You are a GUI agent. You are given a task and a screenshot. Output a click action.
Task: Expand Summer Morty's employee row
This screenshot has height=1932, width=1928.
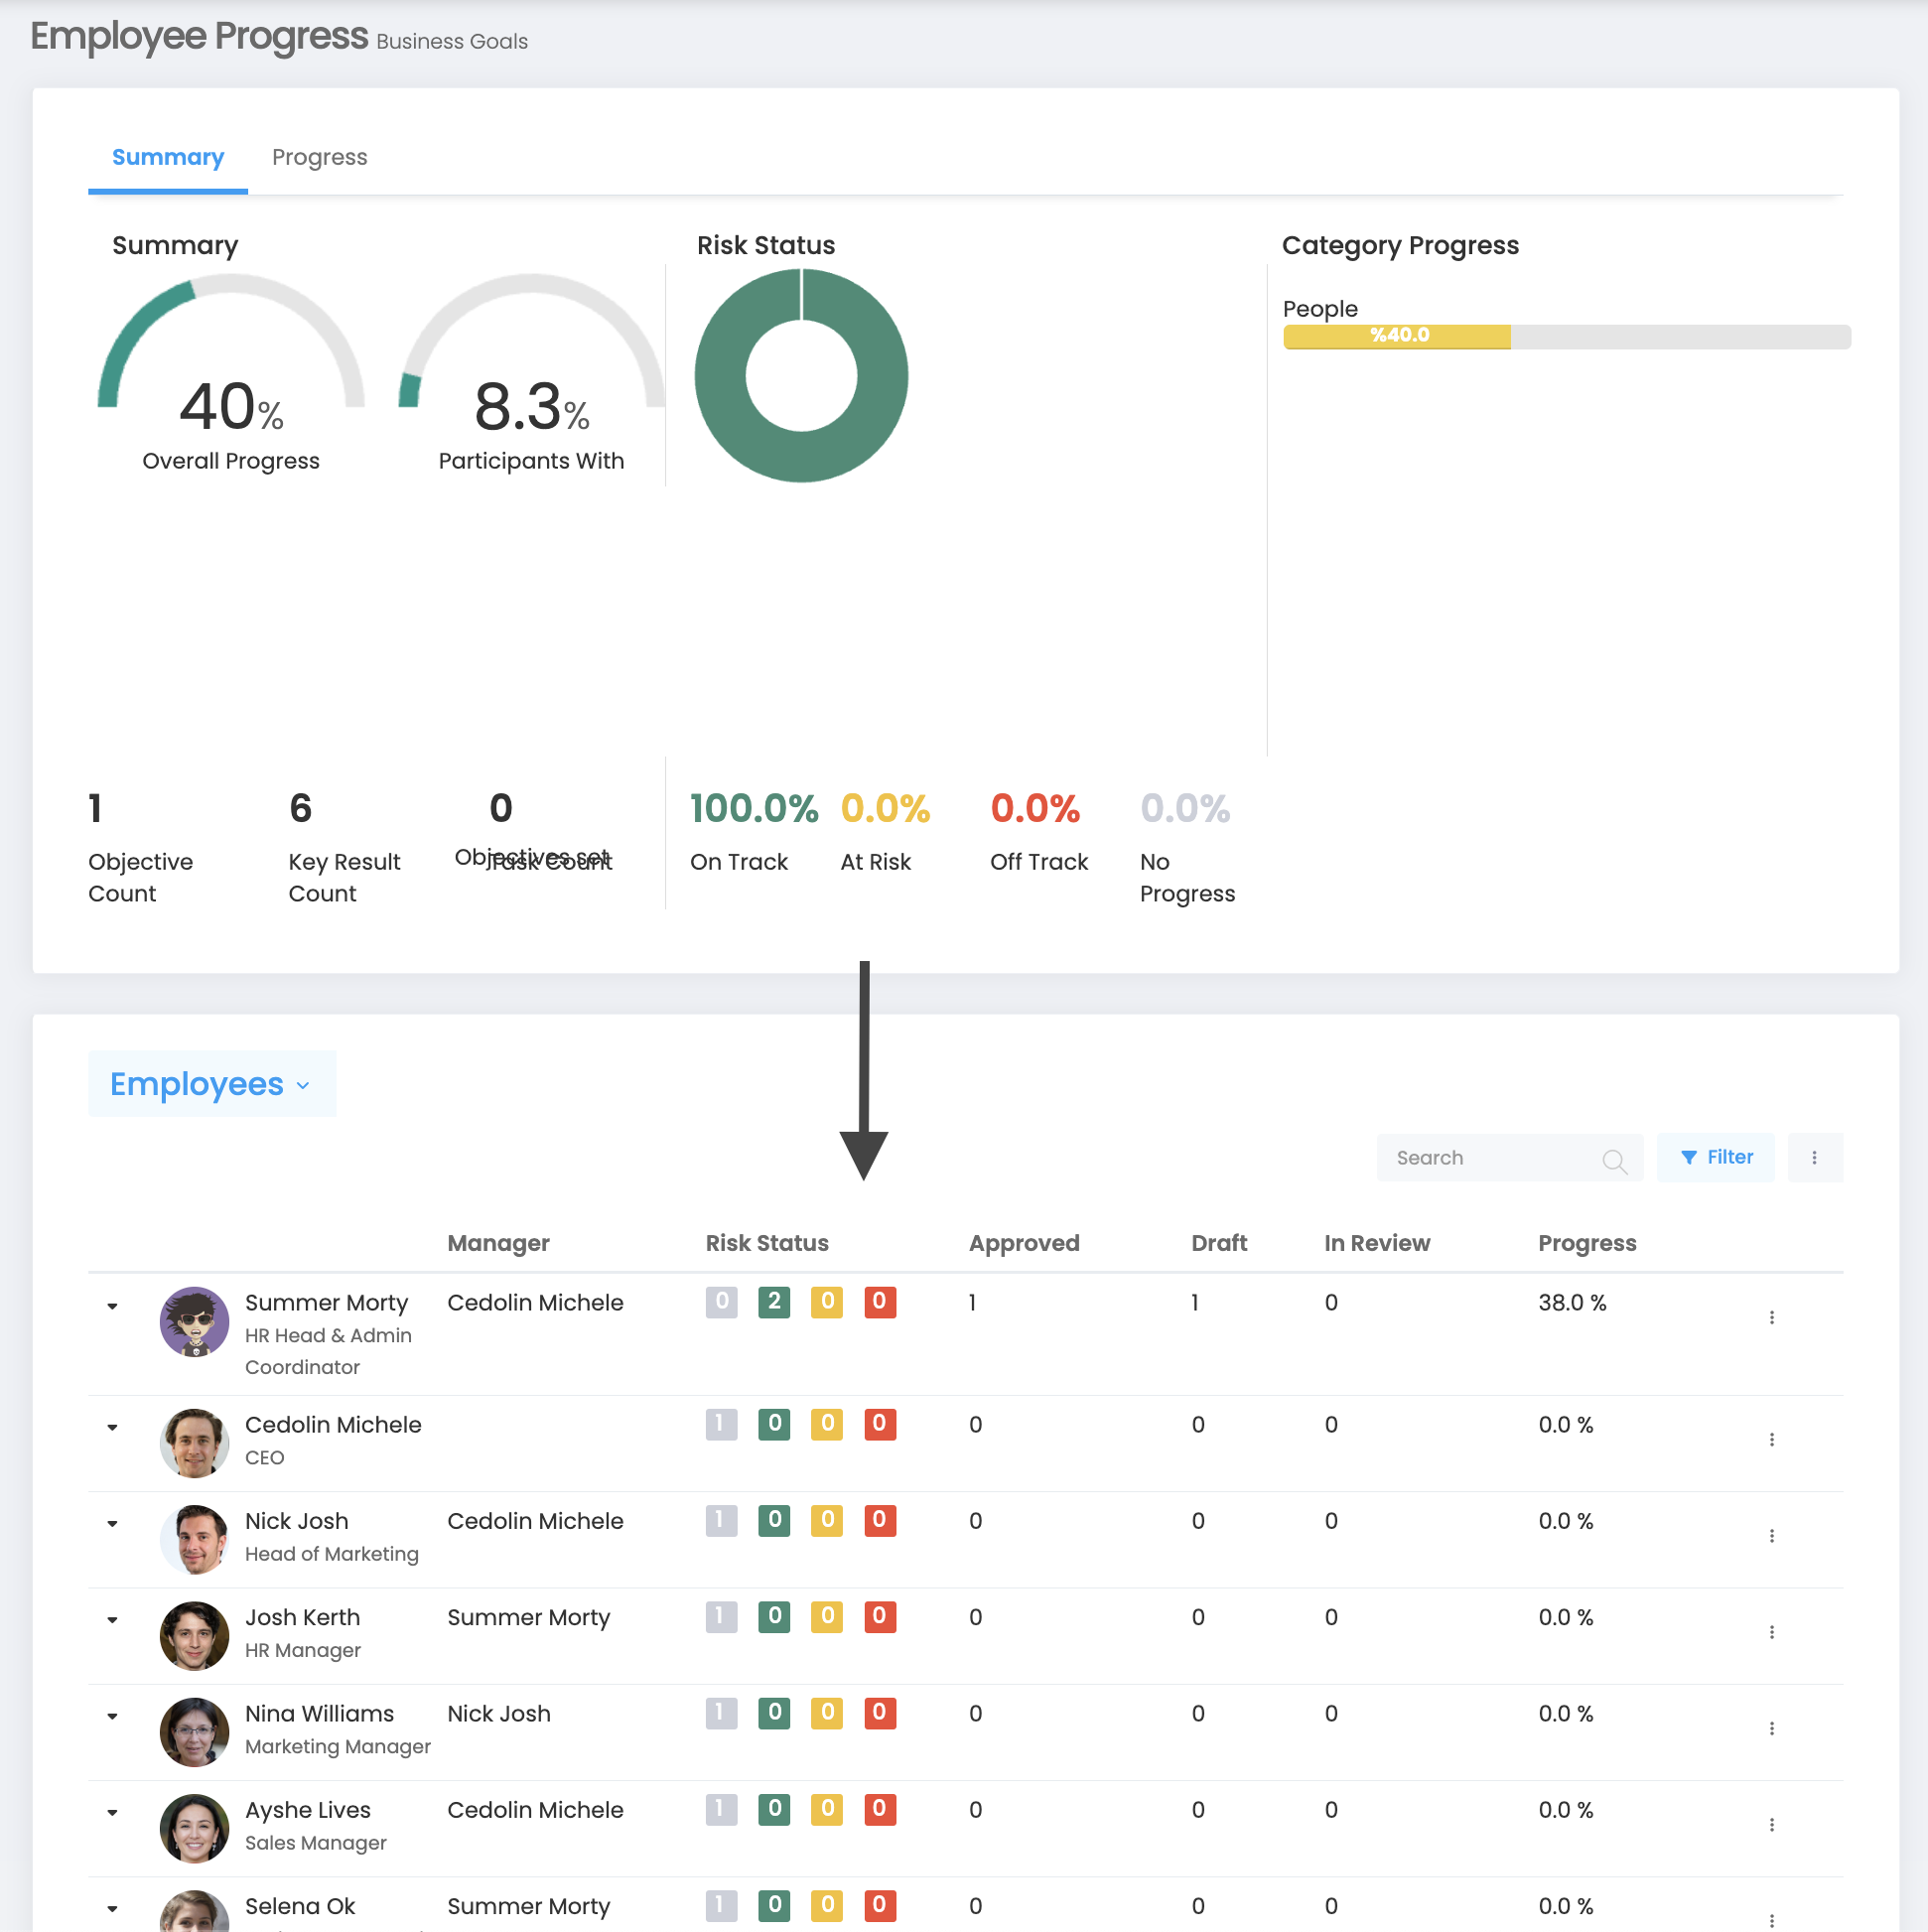(x=112, y=1306)
